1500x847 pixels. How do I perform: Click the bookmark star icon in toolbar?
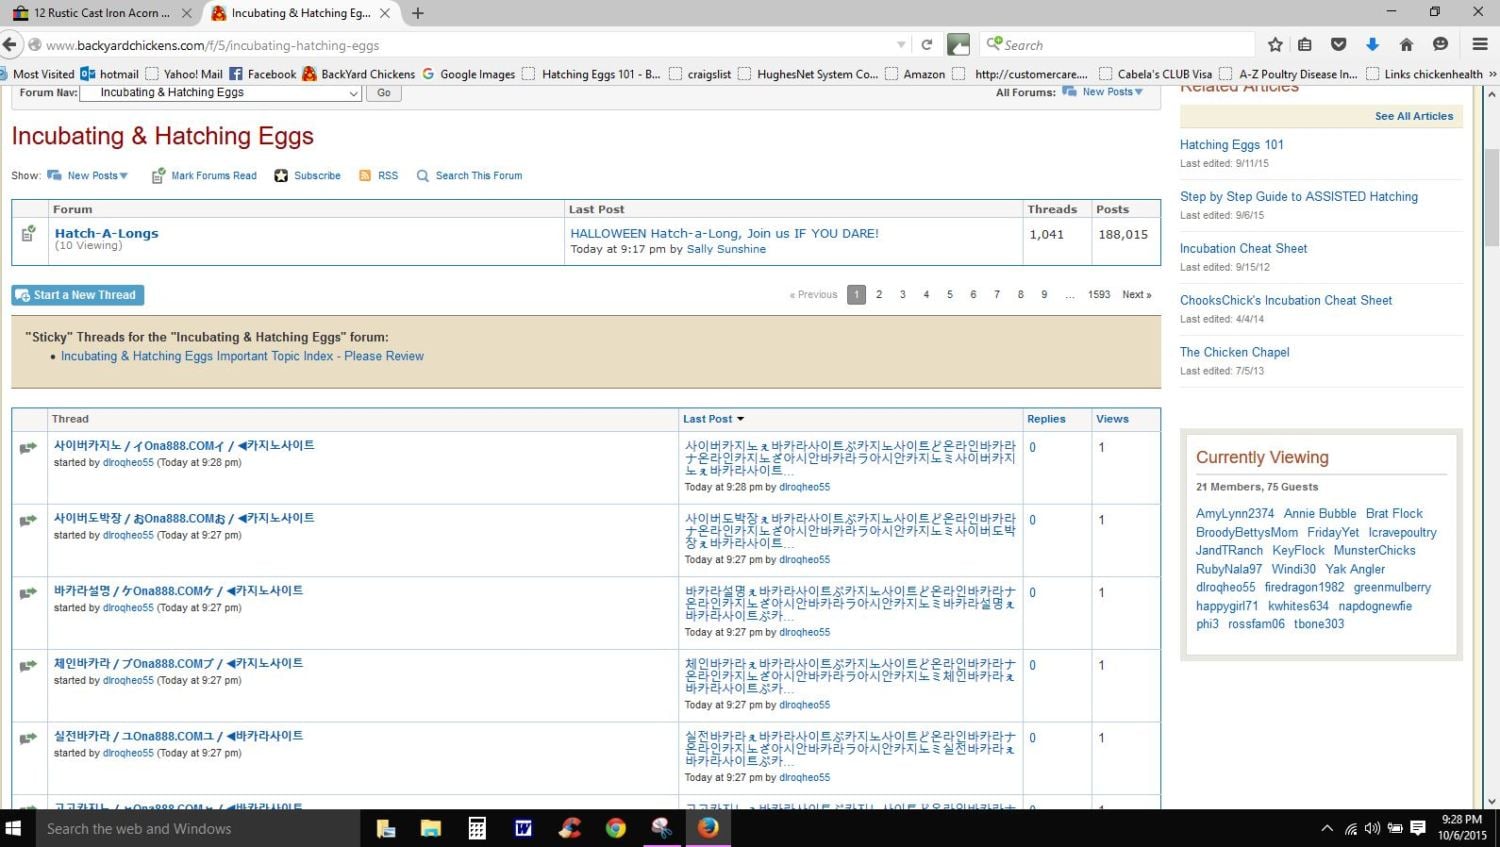[1275, 45]
